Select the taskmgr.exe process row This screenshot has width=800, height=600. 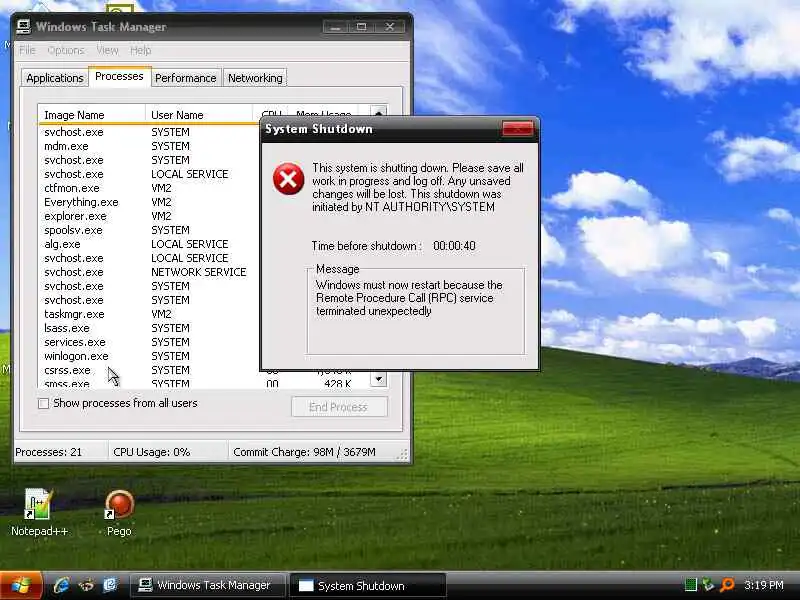(148, 314)
